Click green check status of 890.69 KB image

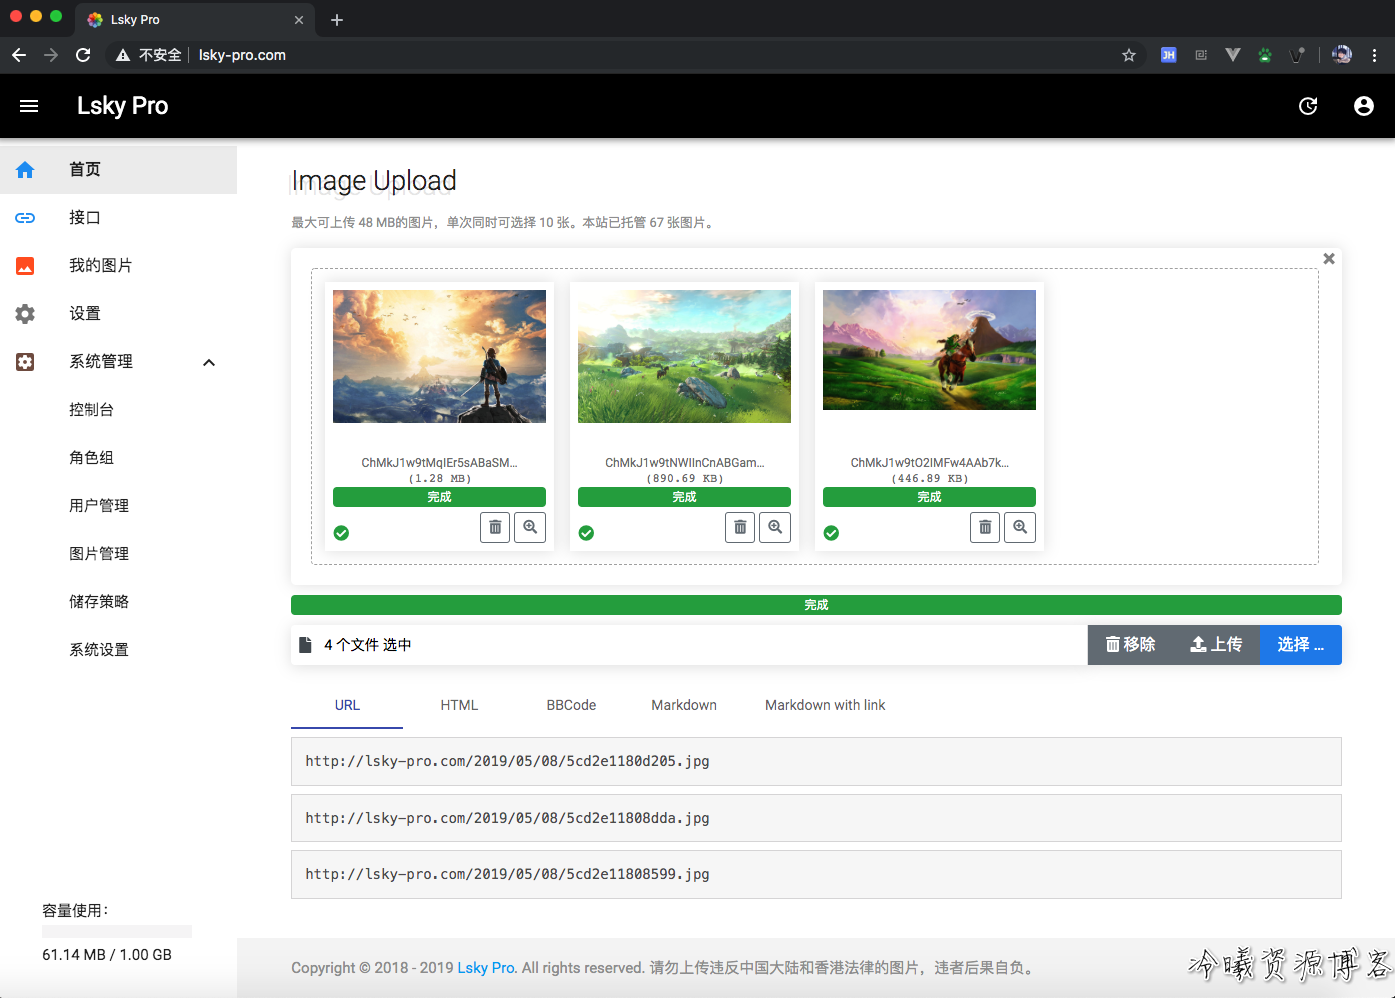[586, 533]
